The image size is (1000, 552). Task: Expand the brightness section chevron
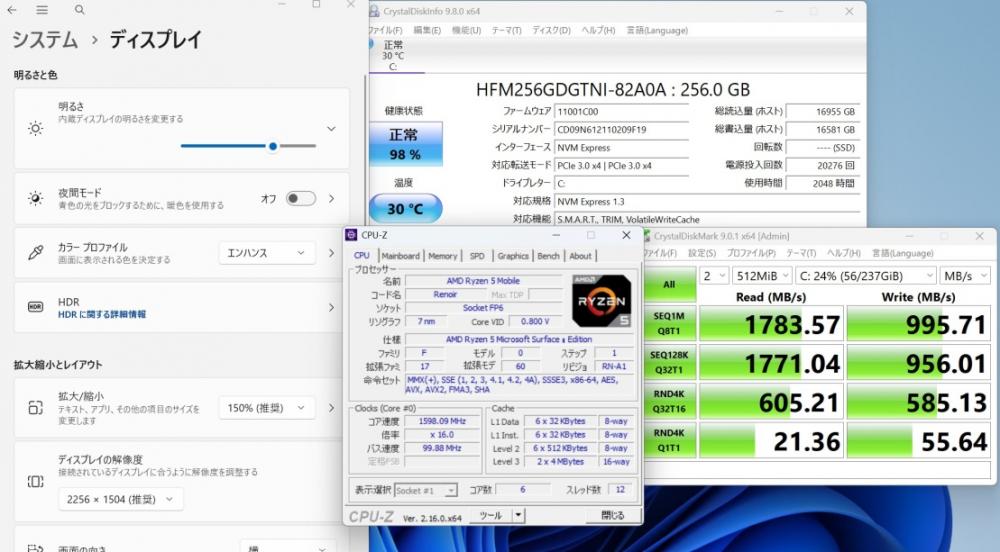[332, 129]
